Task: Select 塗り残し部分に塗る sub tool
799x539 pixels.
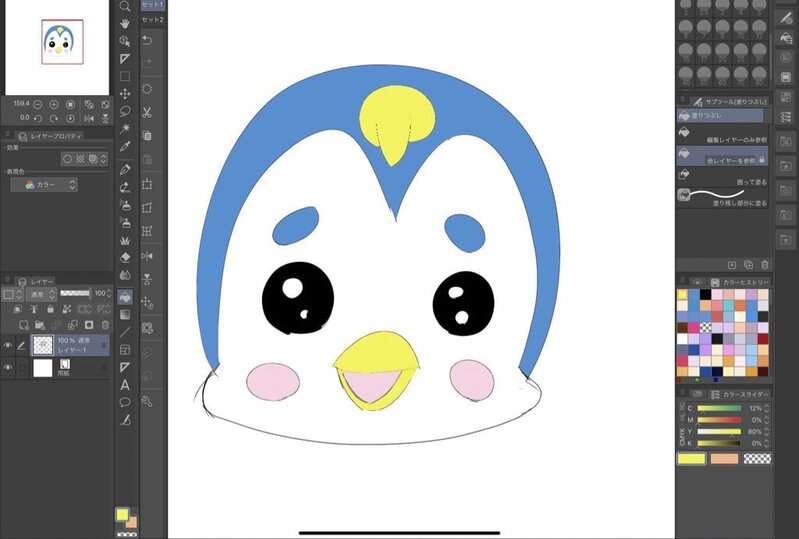Action: coord(723,198)
